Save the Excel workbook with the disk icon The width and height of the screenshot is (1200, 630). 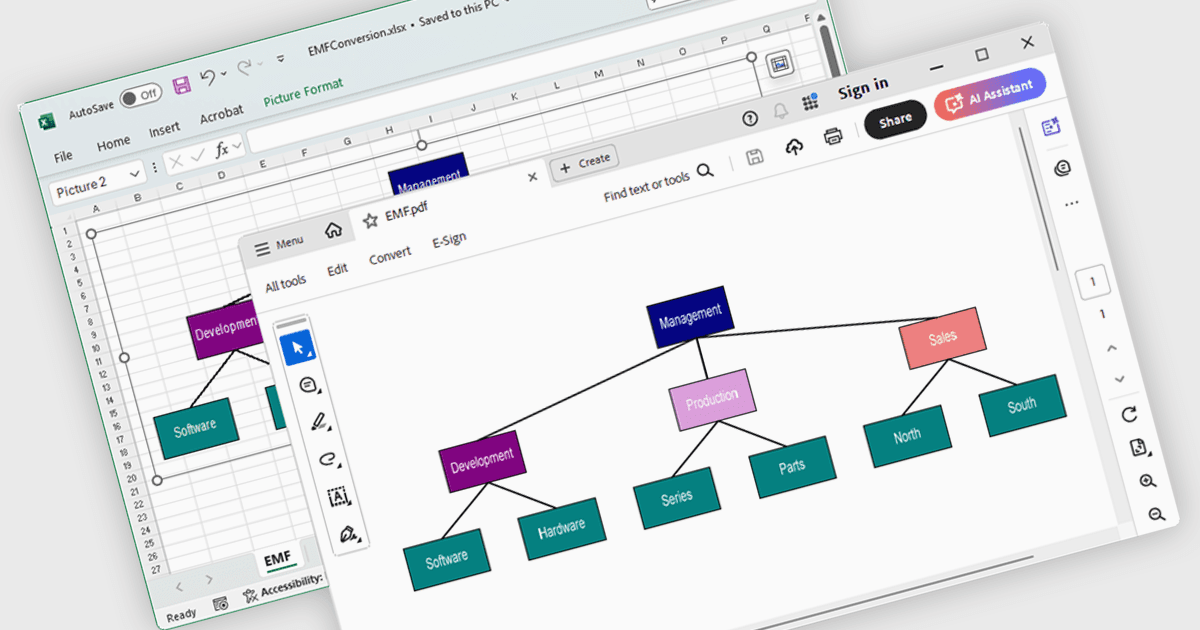(181, 84)
